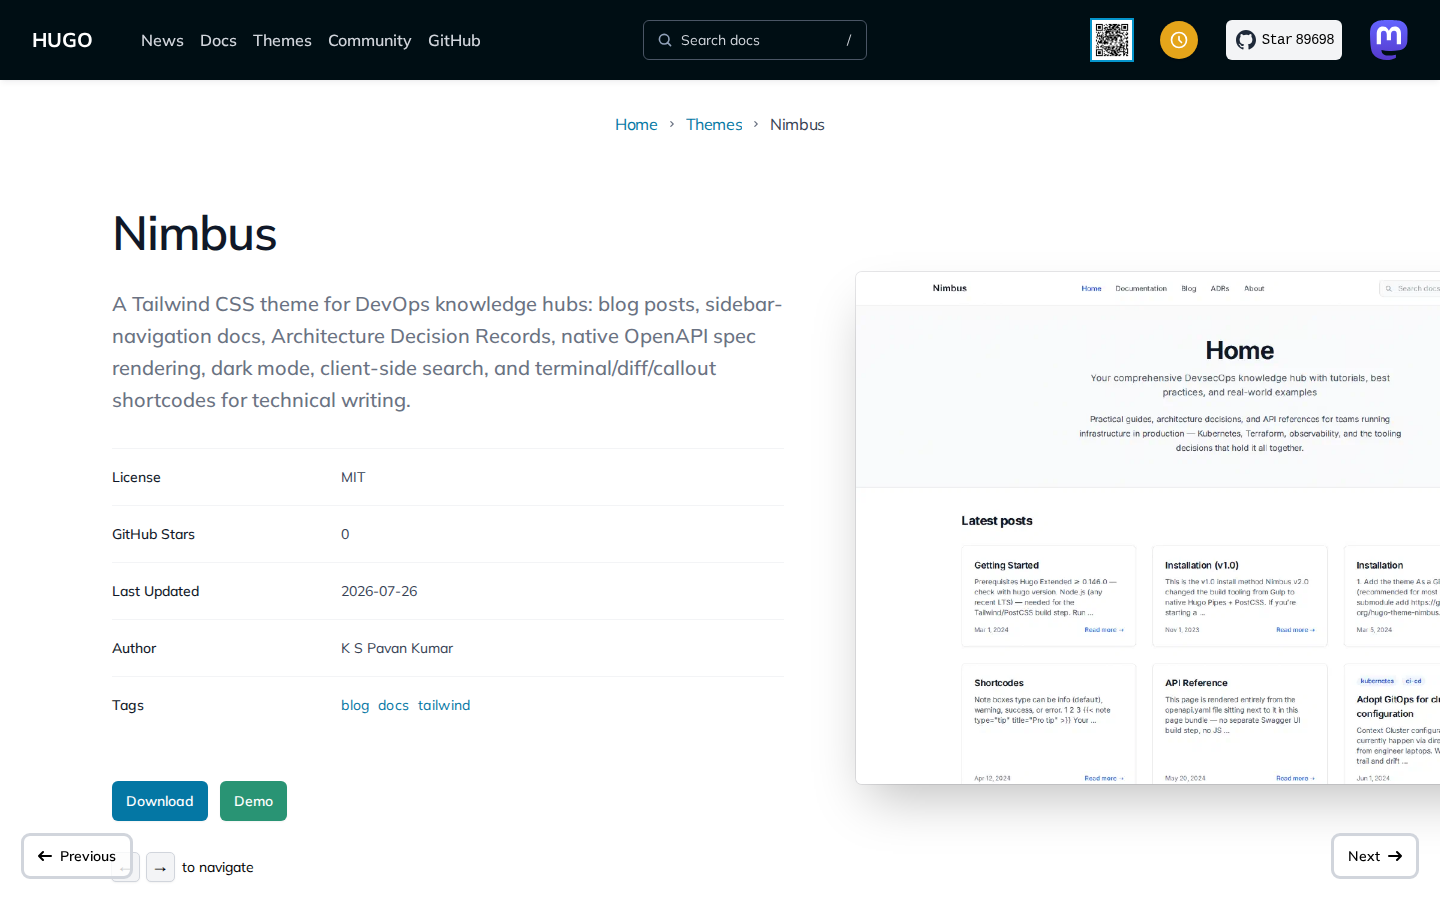1440x900 pixels.
Task: Open the GitHub menu item
Action: (454, 40)
